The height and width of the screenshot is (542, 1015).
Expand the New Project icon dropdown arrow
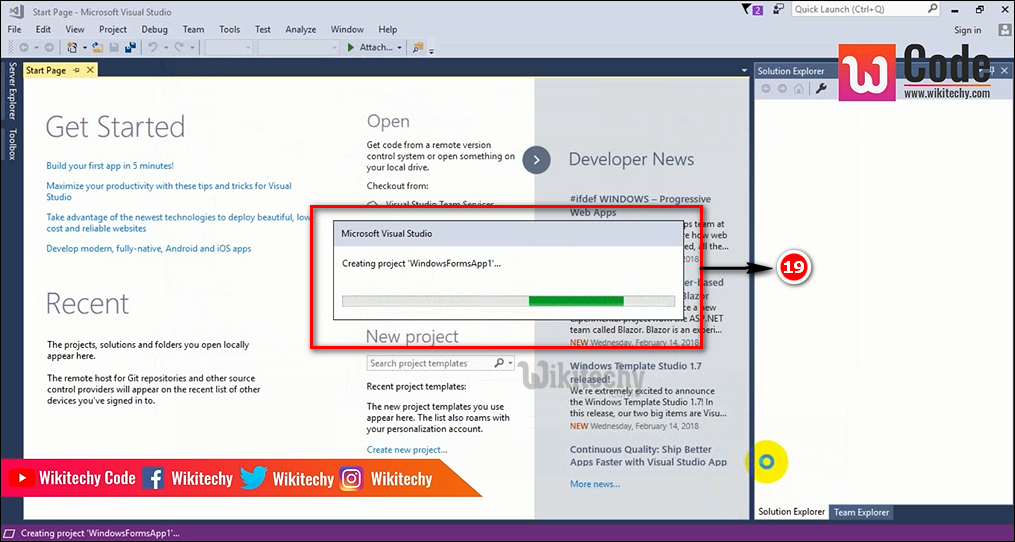(84, 47)
